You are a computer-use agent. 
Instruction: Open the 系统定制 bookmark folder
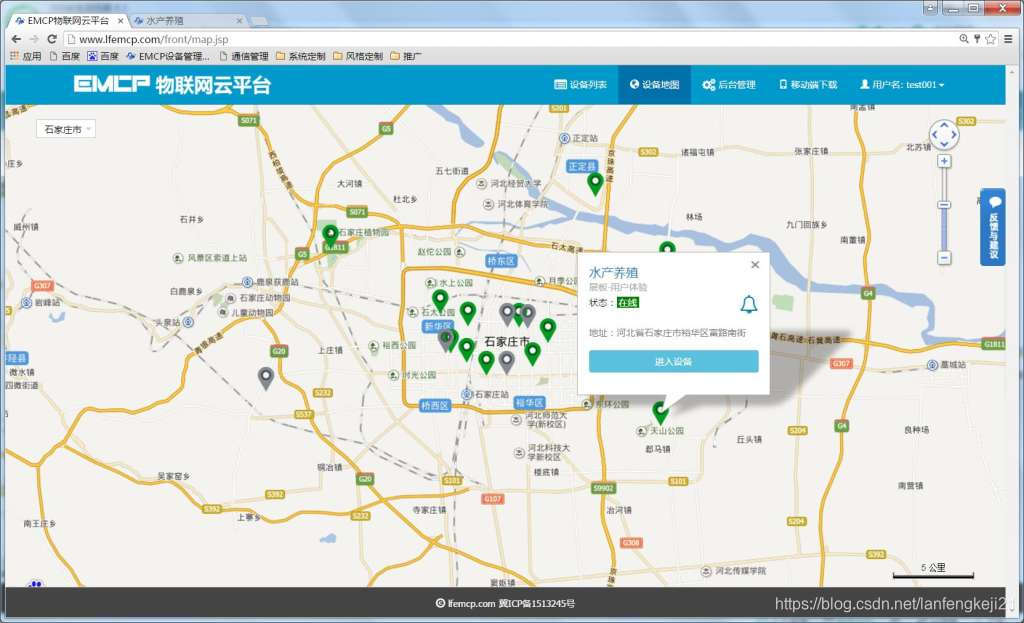click(x=300, y=56)
